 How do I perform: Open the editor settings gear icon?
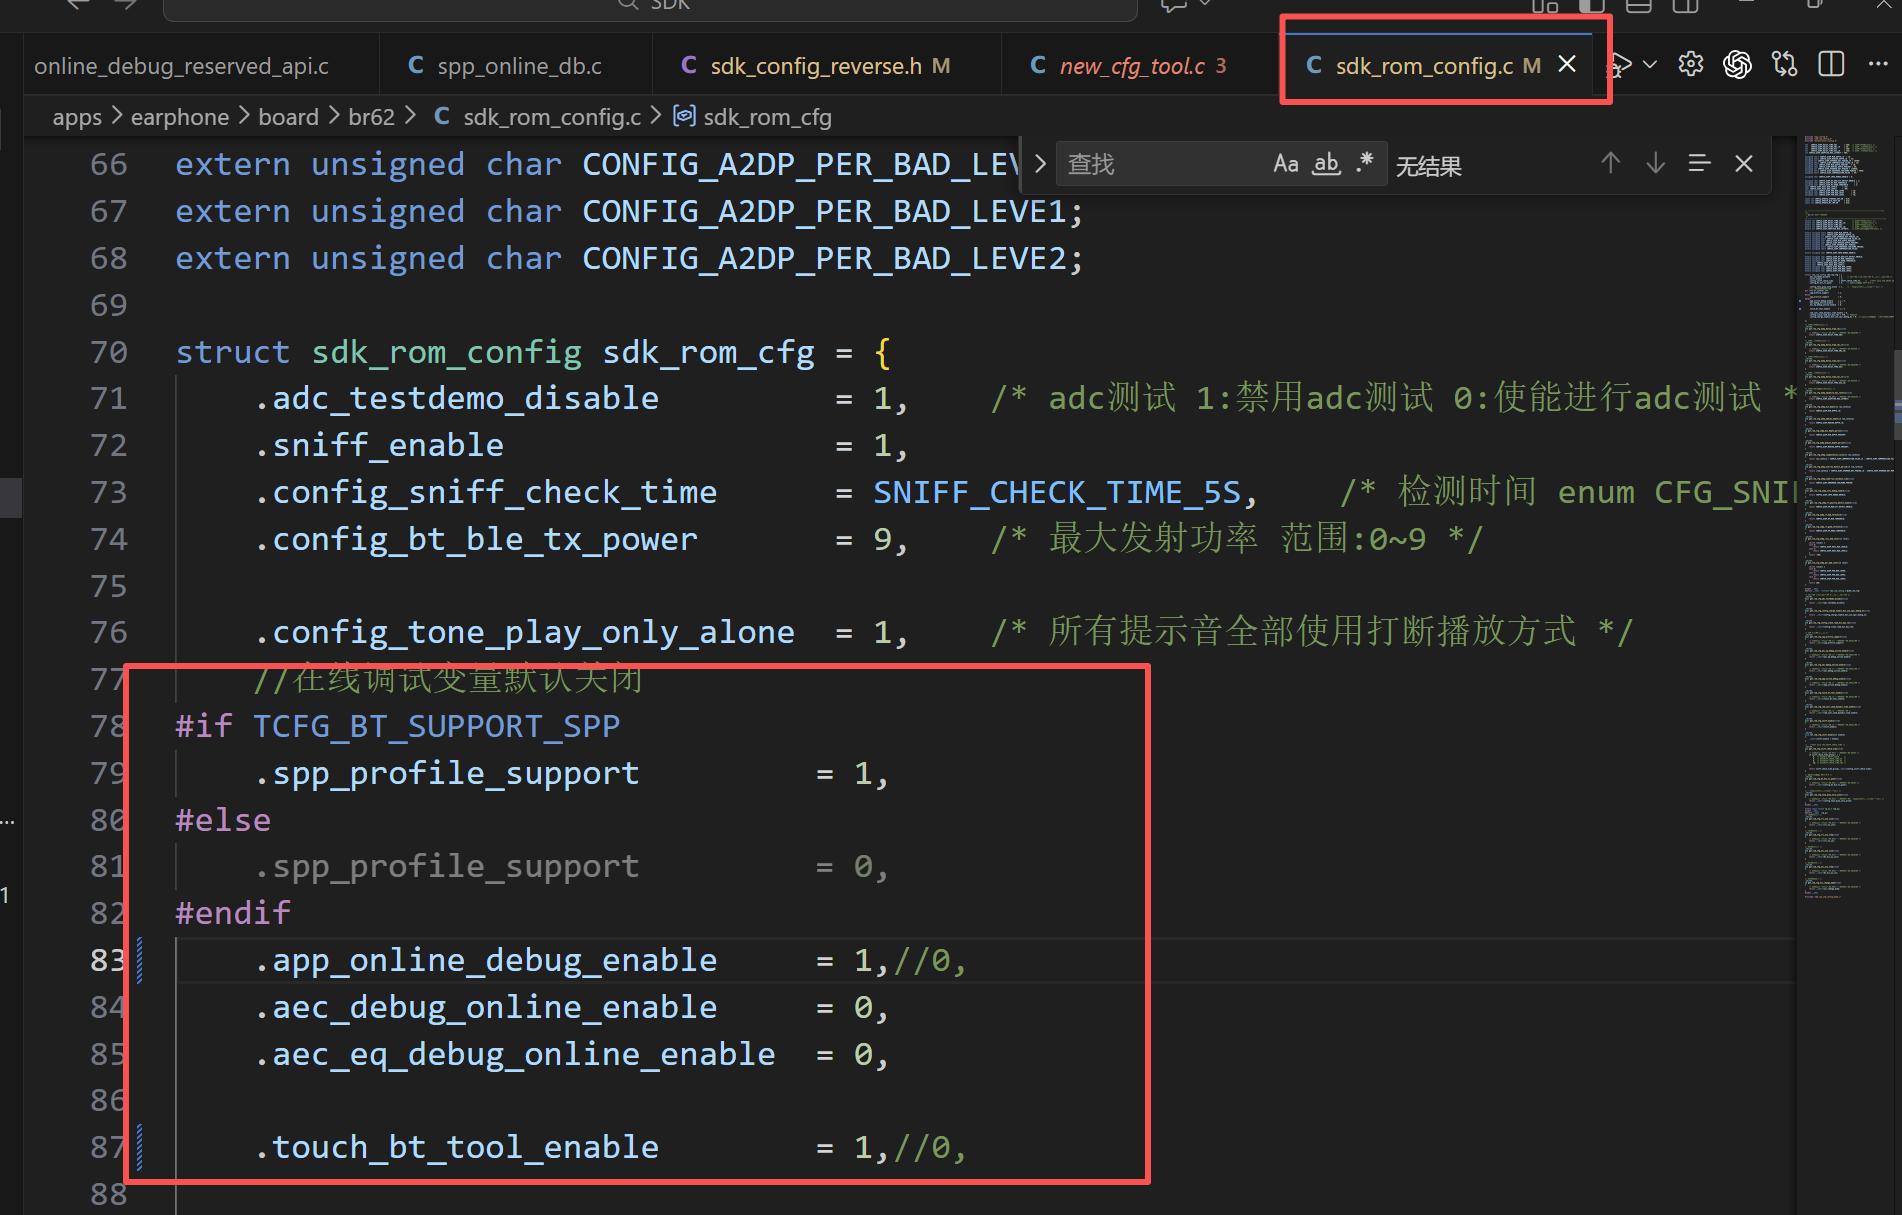pyautogui.click(x=1690, y=65)
